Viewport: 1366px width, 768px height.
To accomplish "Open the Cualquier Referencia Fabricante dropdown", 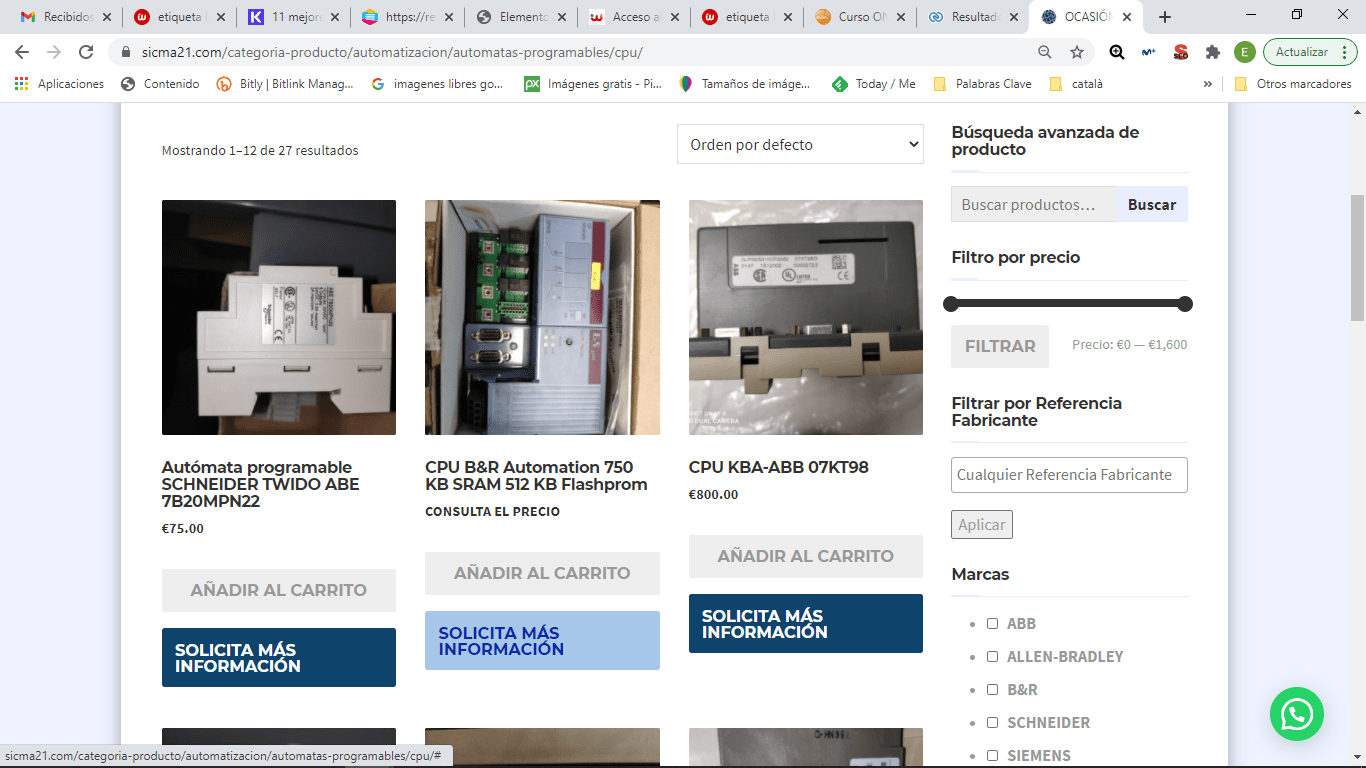I will pyautogui.click(x=1069, y=475).
